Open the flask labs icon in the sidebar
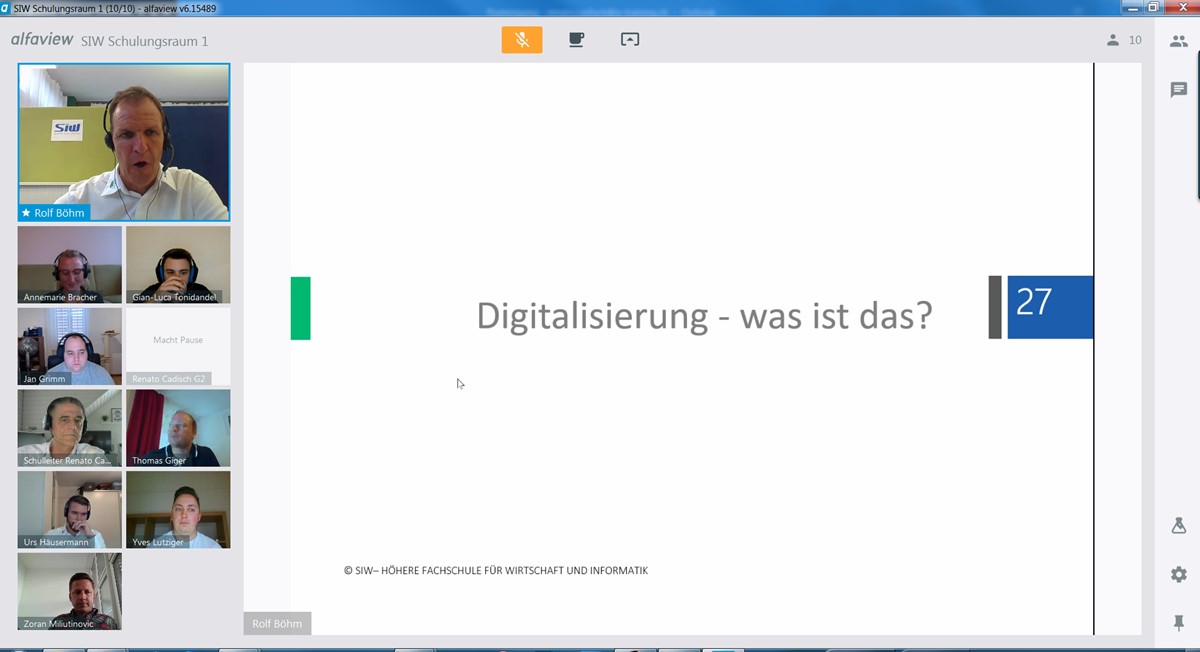Screen dimensions: 1200x652 pyautogui.click(x=1178, y=526)
